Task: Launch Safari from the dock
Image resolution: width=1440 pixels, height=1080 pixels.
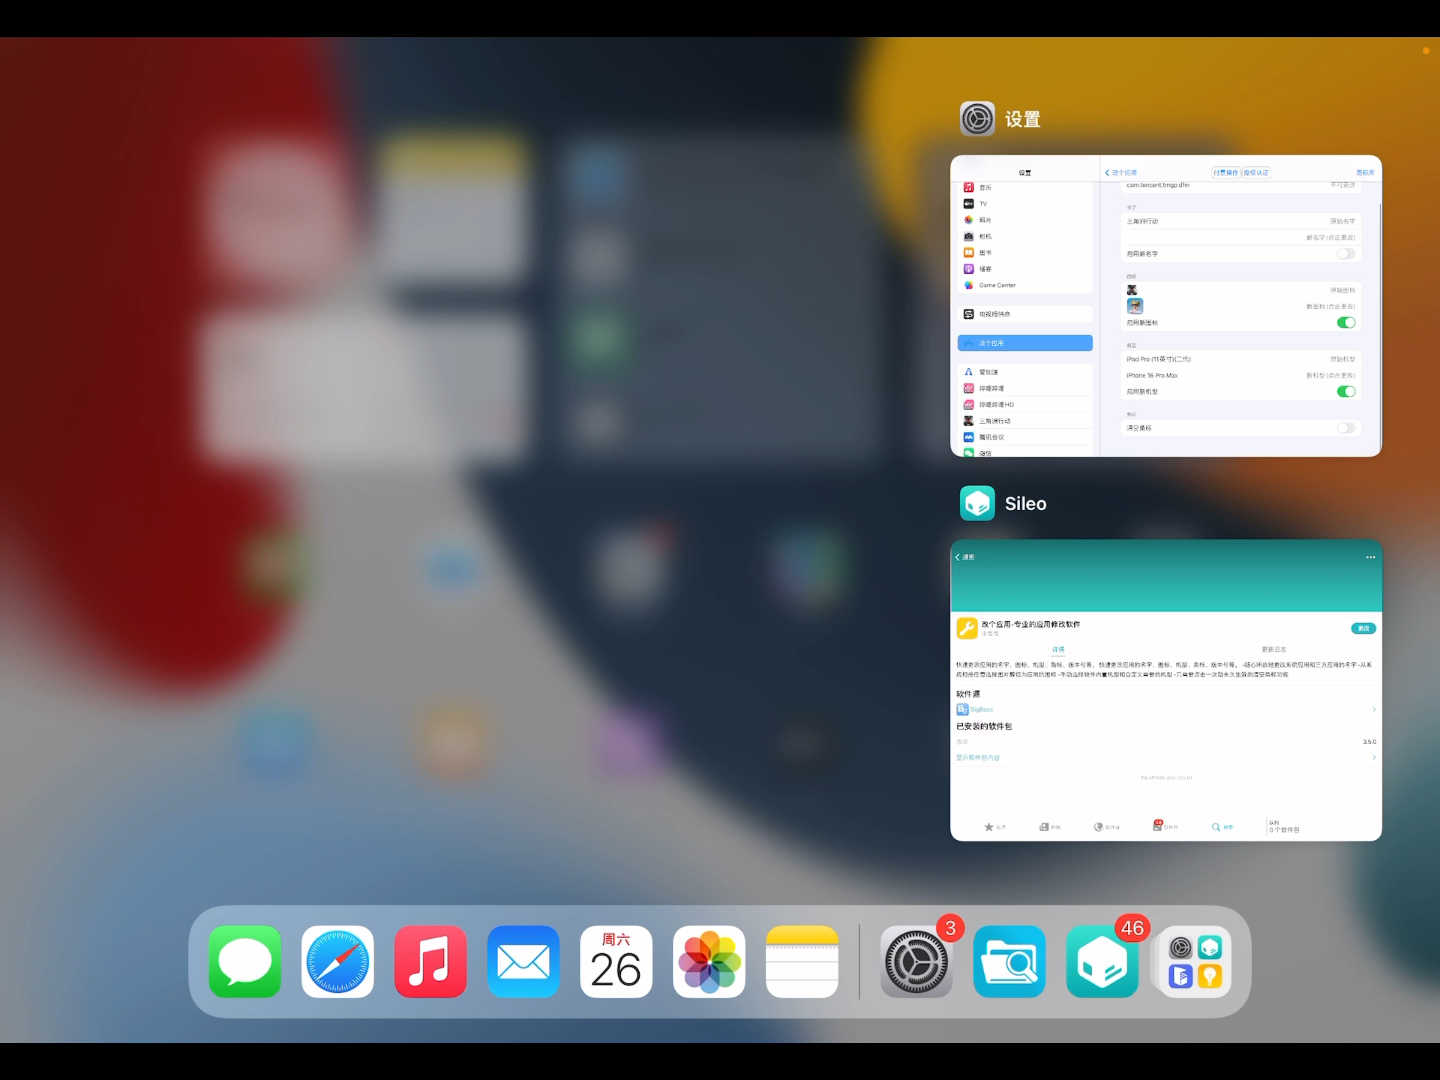Action: pyautogui.click(x=338, y=962)
